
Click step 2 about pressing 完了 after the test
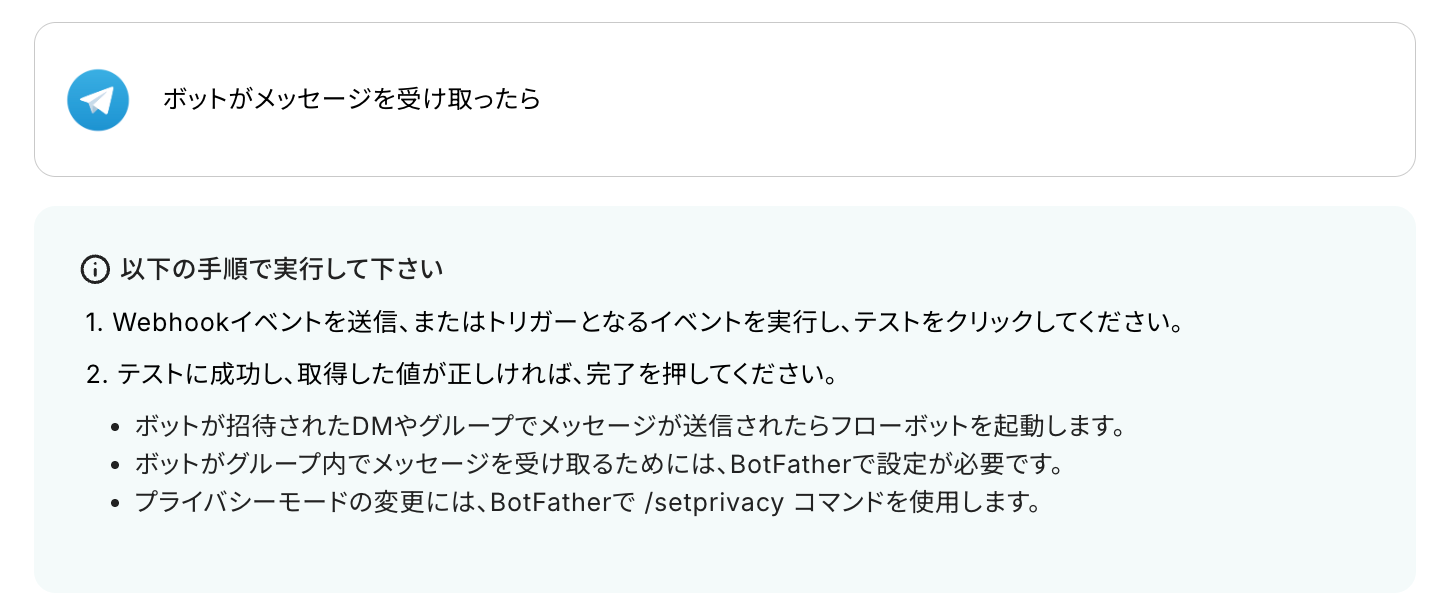click(x=460, y=376)
